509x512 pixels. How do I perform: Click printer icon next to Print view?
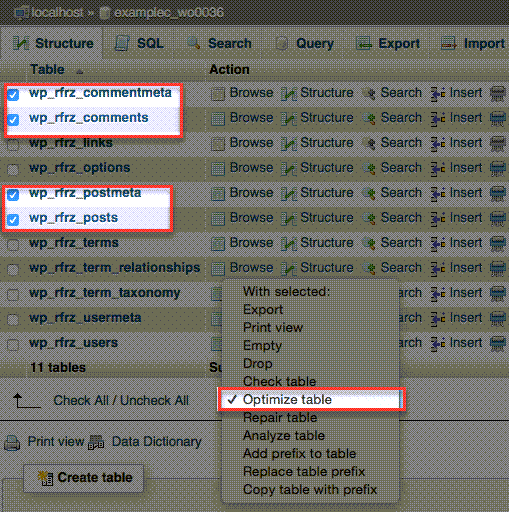tap(13, 443)
